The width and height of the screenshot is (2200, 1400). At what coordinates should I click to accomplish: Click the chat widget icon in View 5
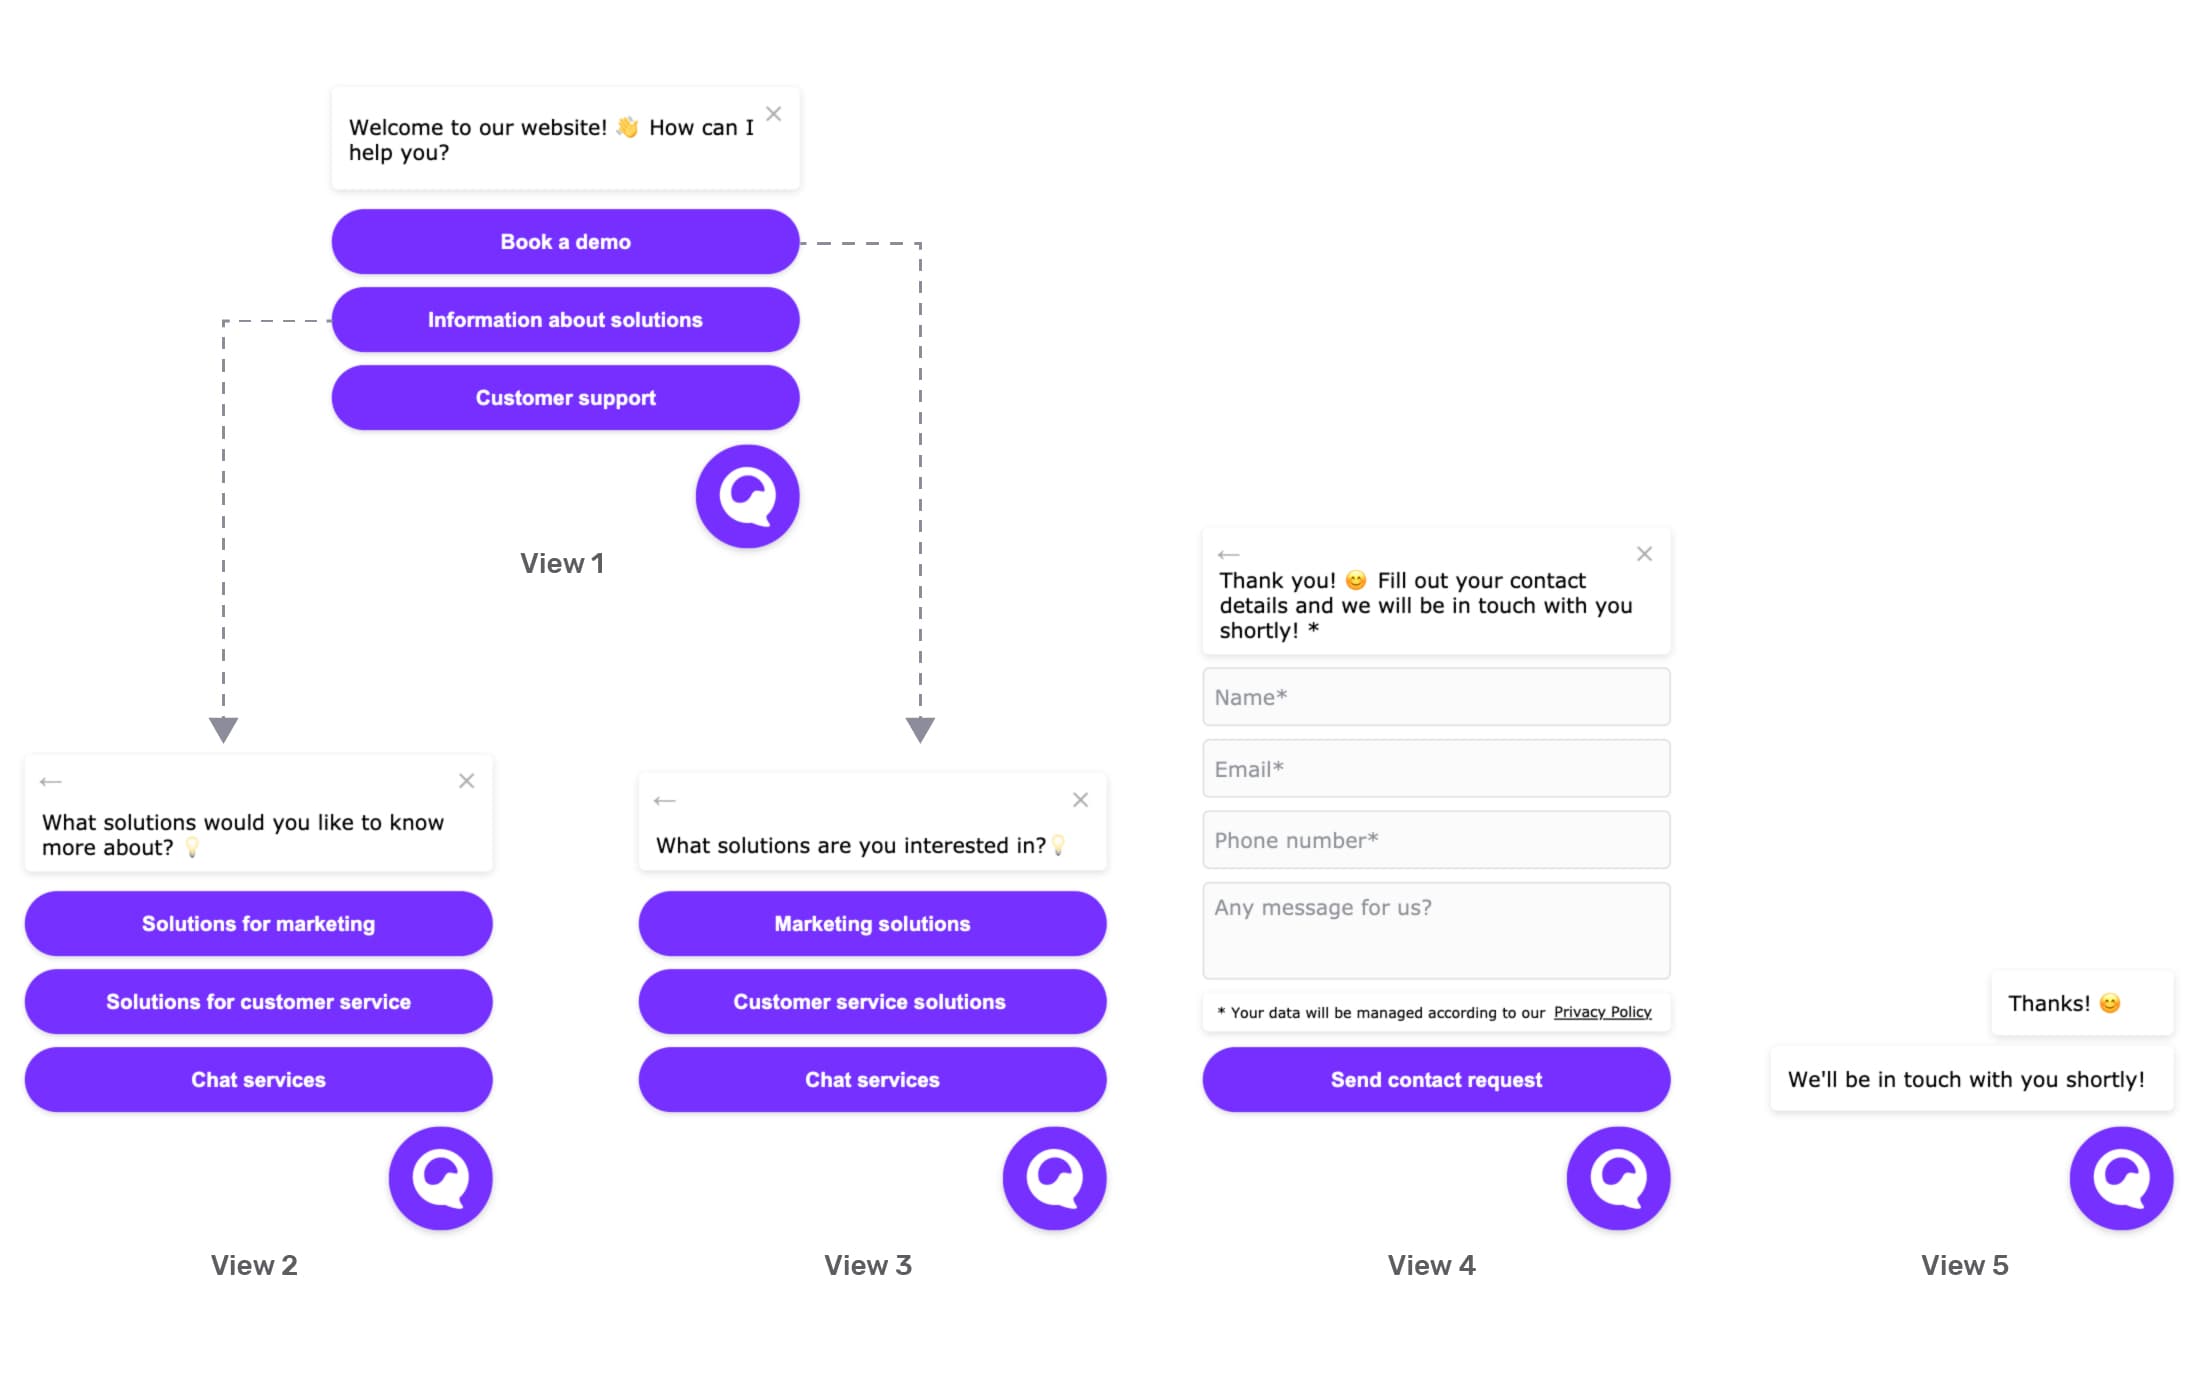[x=2121, y=1178]
